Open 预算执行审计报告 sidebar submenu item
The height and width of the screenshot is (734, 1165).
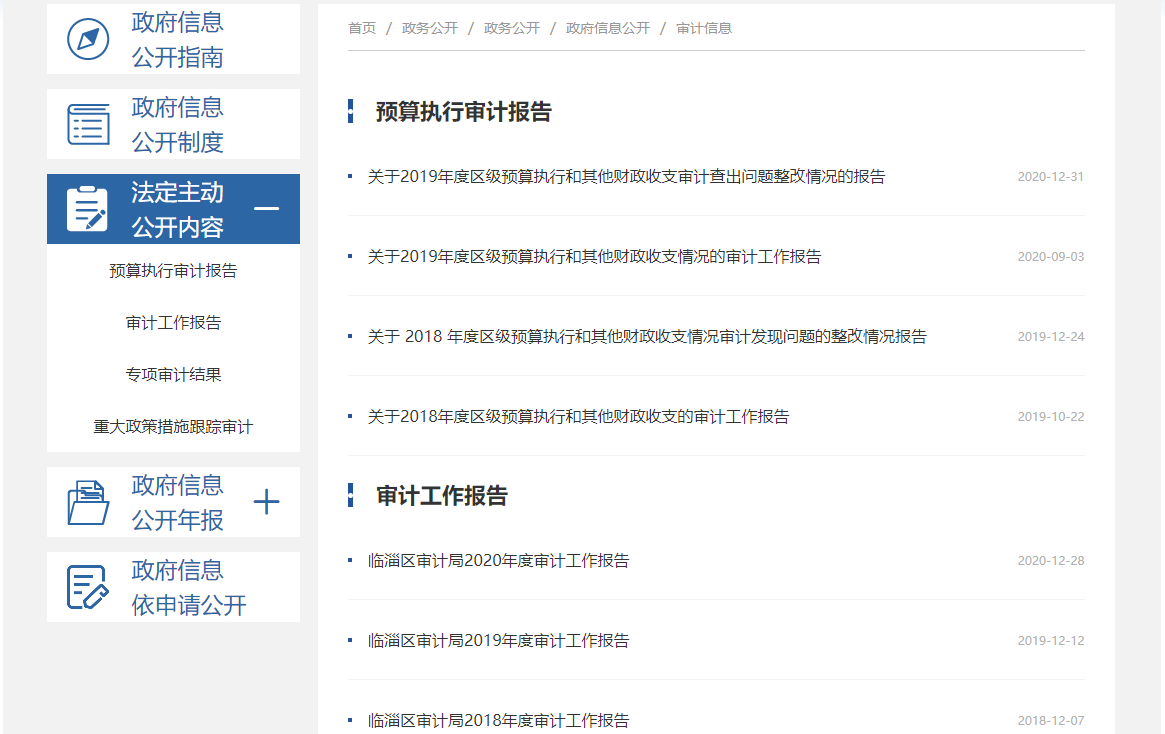coord(173,271)
